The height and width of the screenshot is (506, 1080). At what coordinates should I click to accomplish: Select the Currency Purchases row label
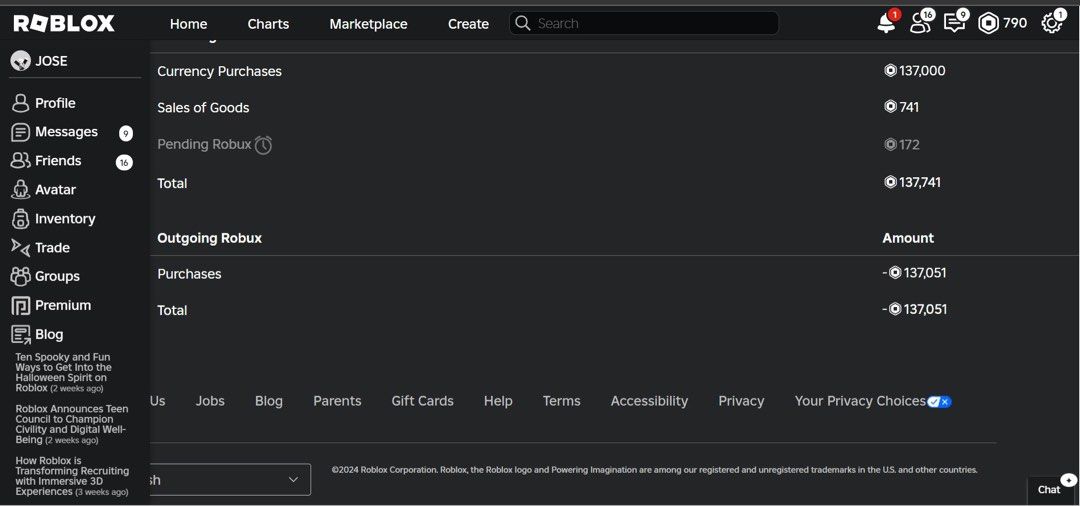point(219,71)
